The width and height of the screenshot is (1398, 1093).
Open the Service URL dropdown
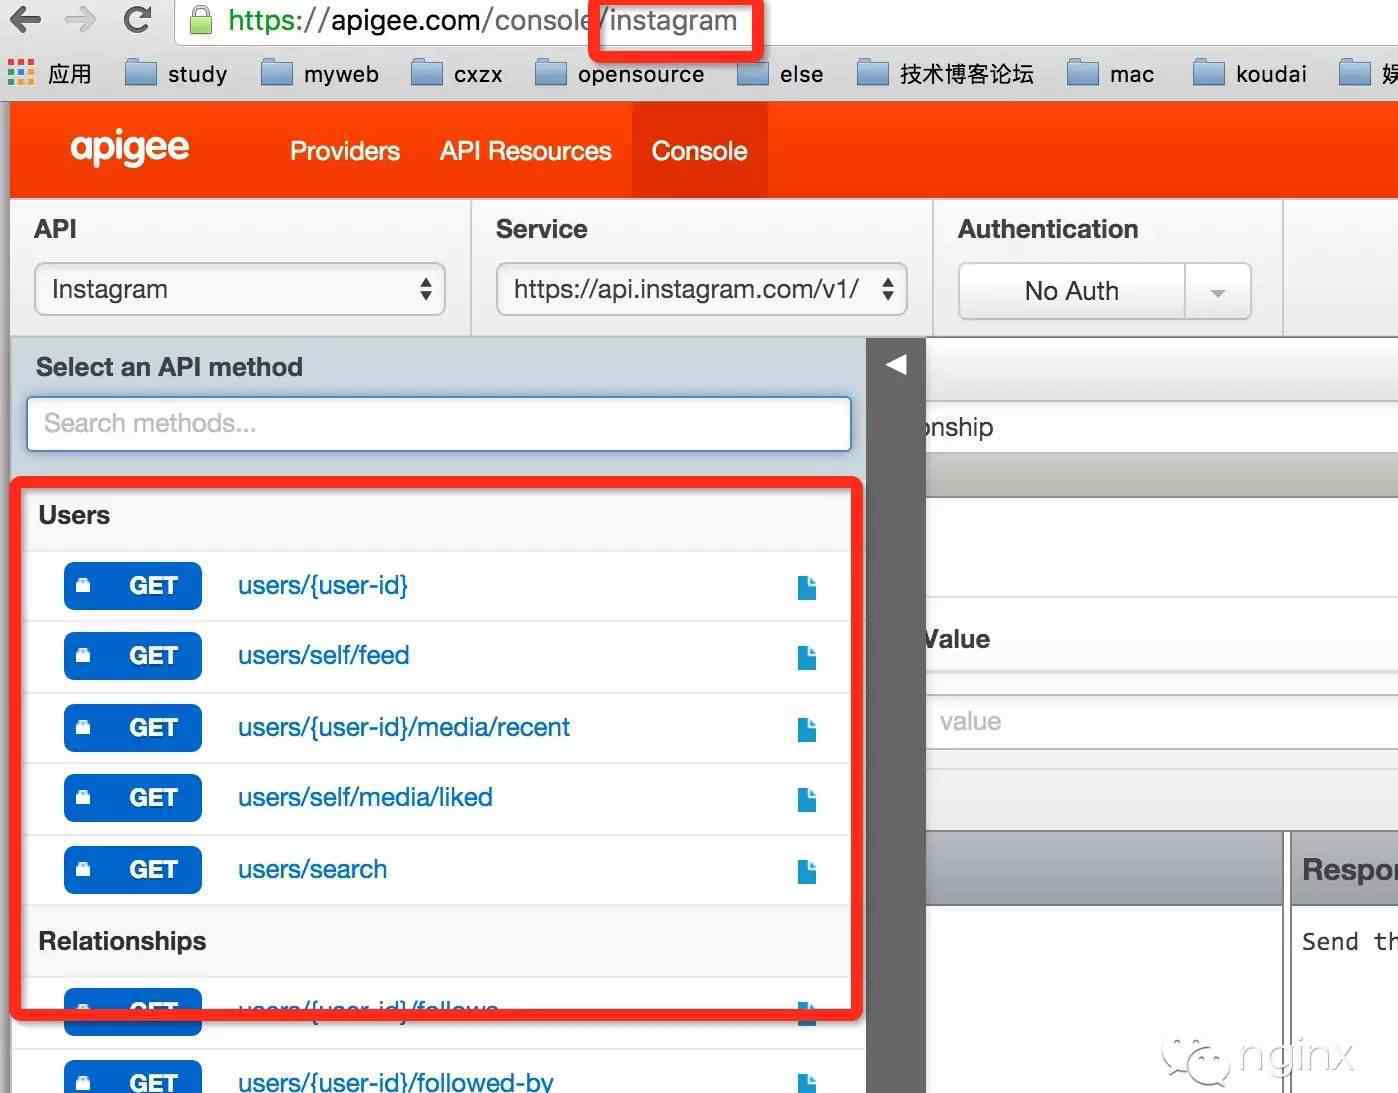tap(702, 289)
